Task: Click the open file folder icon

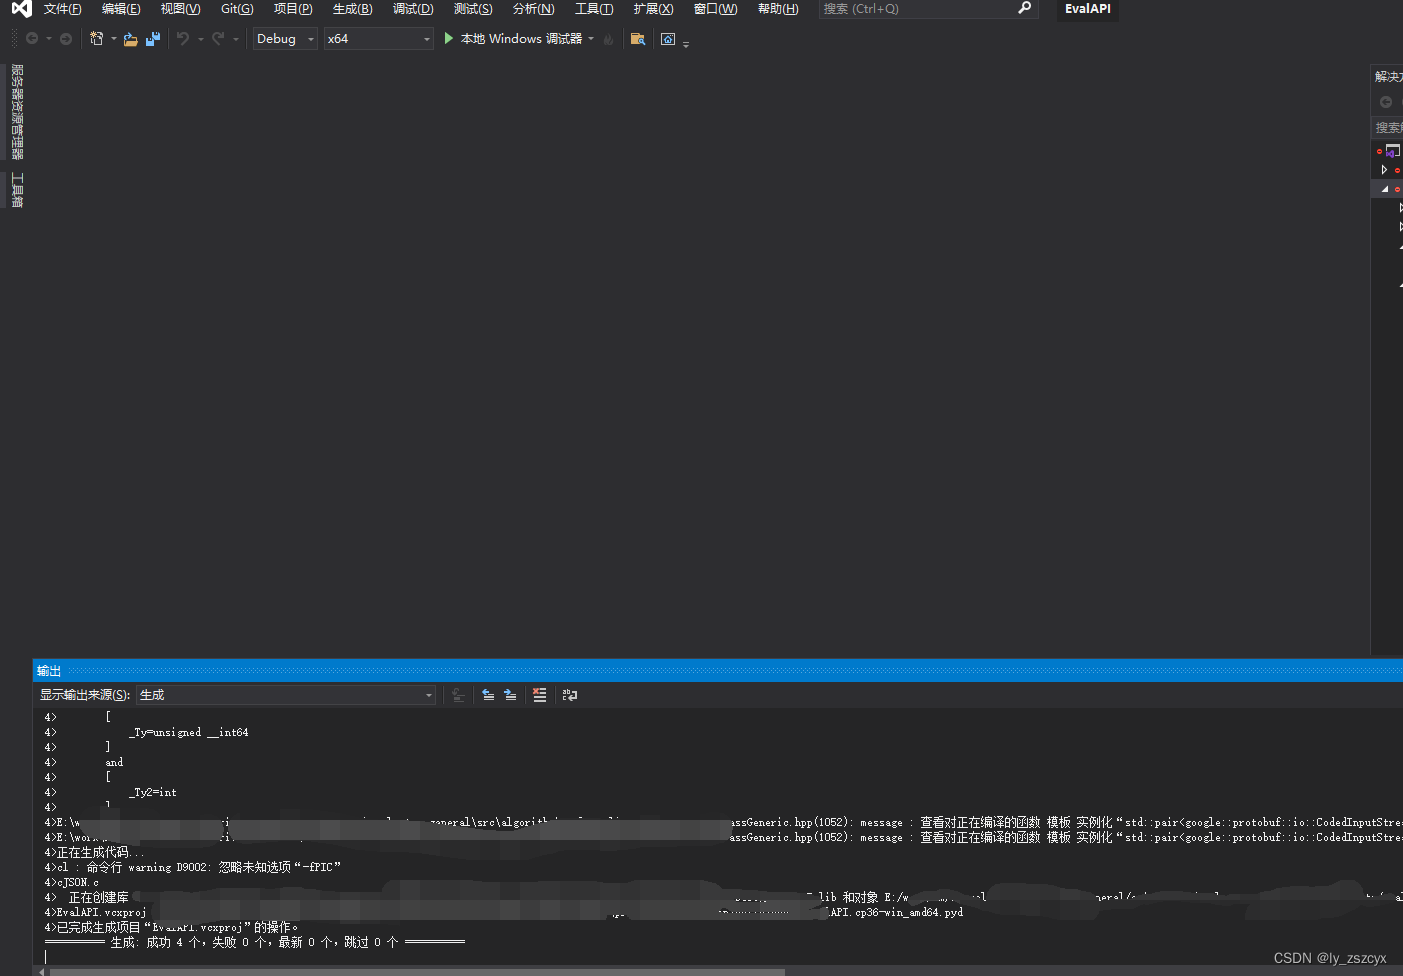Action: 130,39
